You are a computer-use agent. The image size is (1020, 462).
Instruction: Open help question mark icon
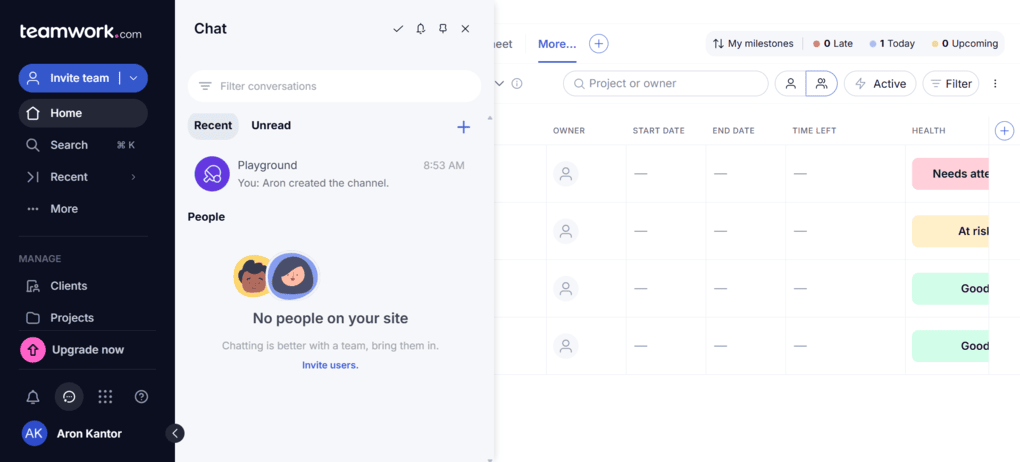[141, 397]
